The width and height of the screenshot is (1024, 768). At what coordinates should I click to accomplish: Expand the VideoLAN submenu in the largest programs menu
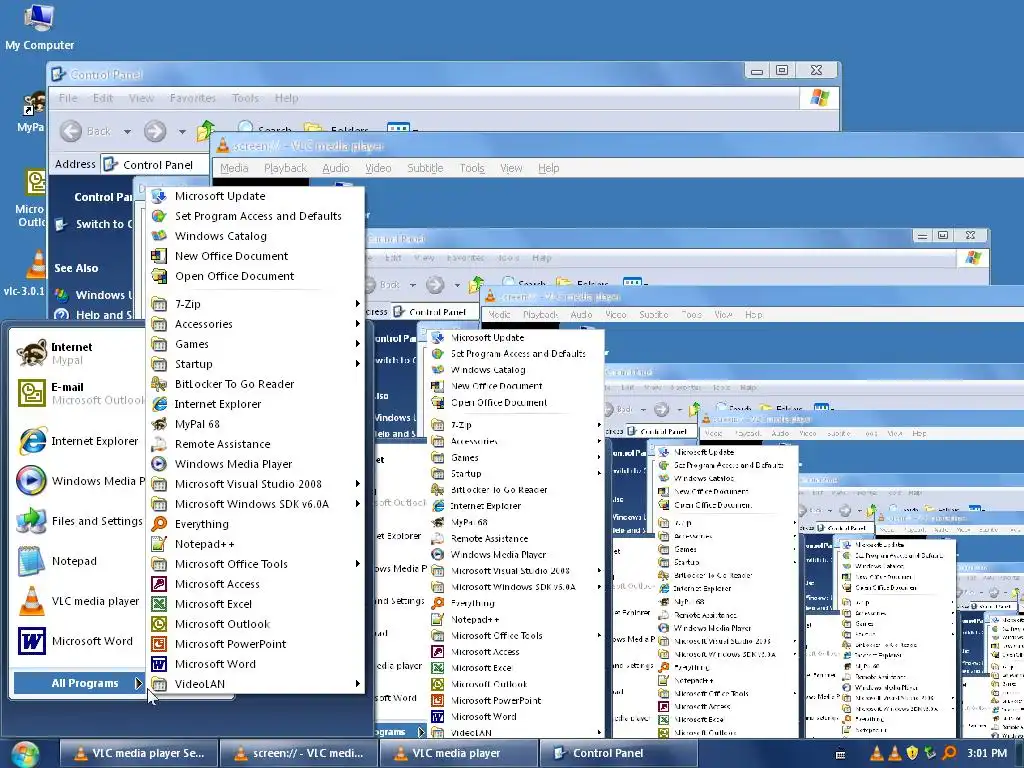(257, 684)
